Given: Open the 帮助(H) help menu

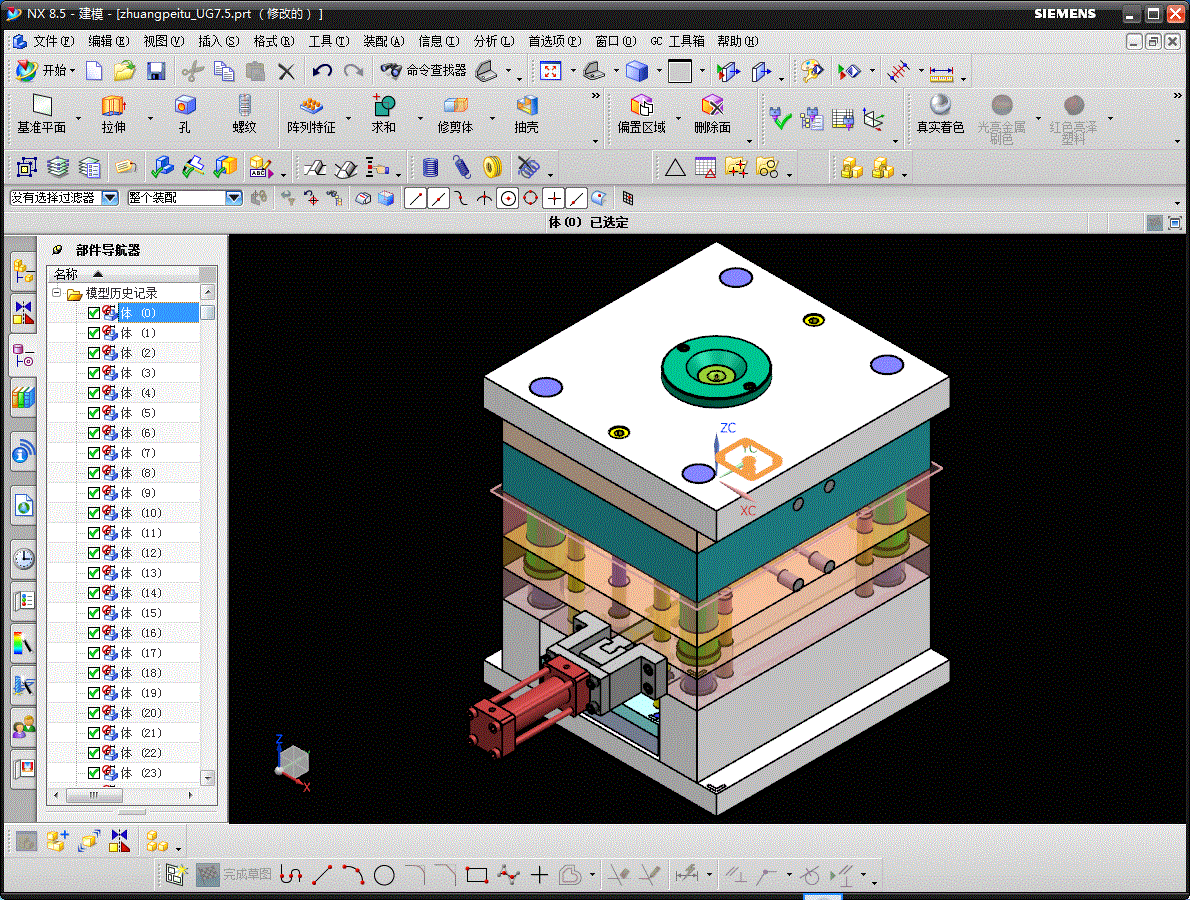Looking at the screenshot, I should (737, 41).
